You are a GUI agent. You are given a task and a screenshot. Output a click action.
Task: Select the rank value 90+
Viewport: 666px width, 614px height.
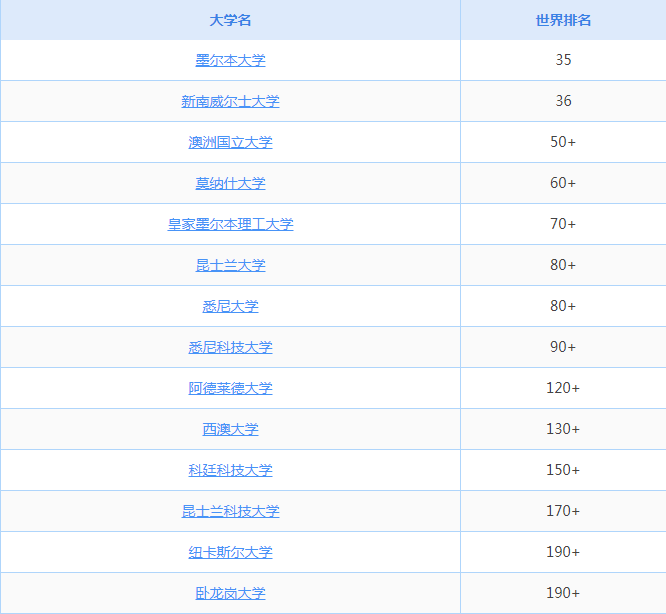point(563,347)
